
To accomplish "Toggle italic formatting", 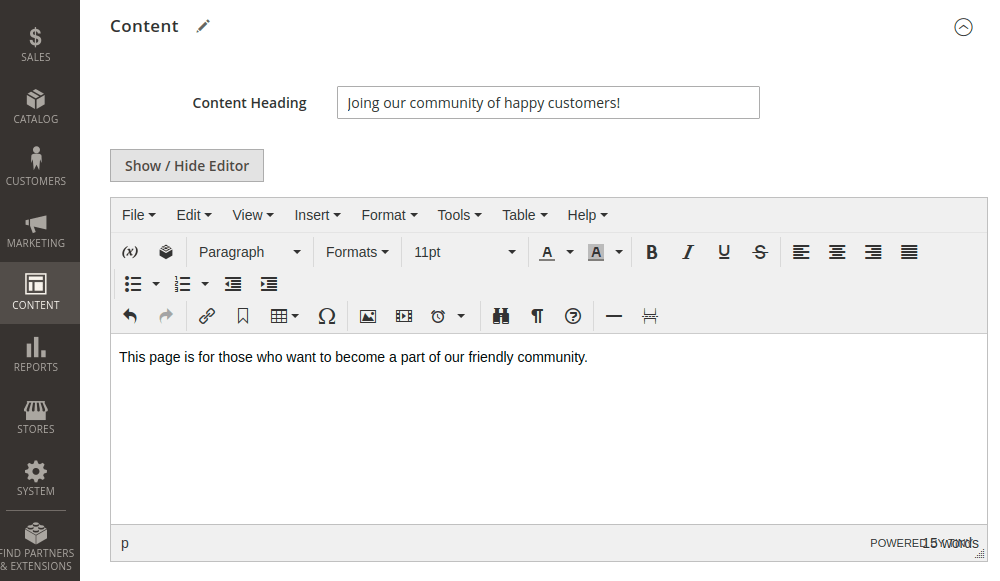I will (x=688, y=252).
